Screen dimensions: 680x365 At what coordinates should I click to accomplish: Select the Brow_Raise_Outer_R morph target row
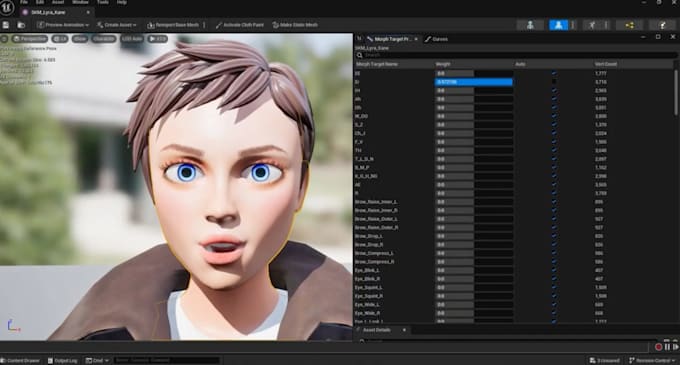click(x=514, y=228)
